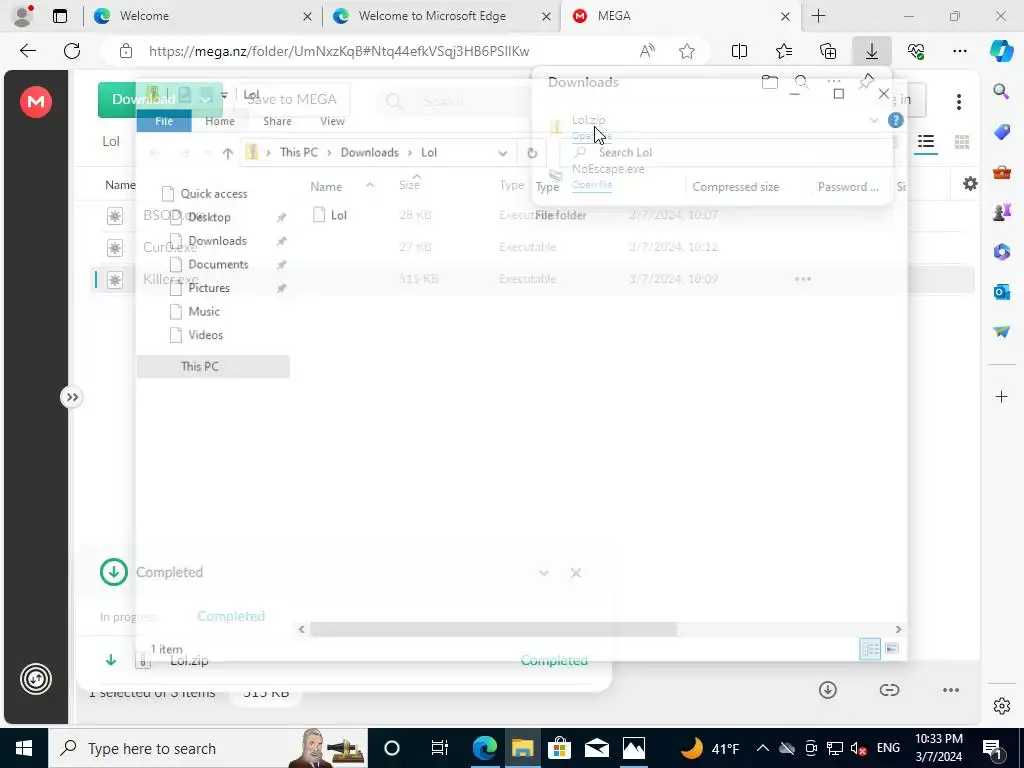Open Explorer File tab
The height and width of the screenshot is (768, 1024).
point(164,121)
